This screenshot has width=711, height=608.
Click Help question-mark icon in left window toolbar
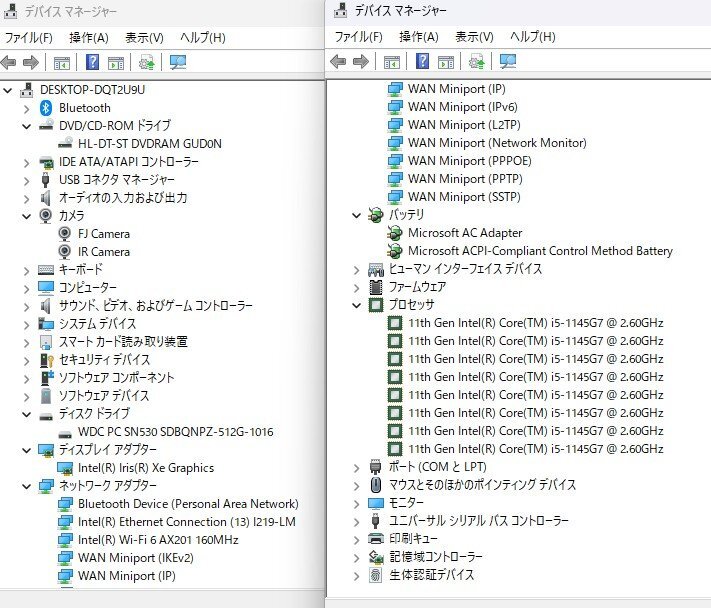(x=93, y=62)
